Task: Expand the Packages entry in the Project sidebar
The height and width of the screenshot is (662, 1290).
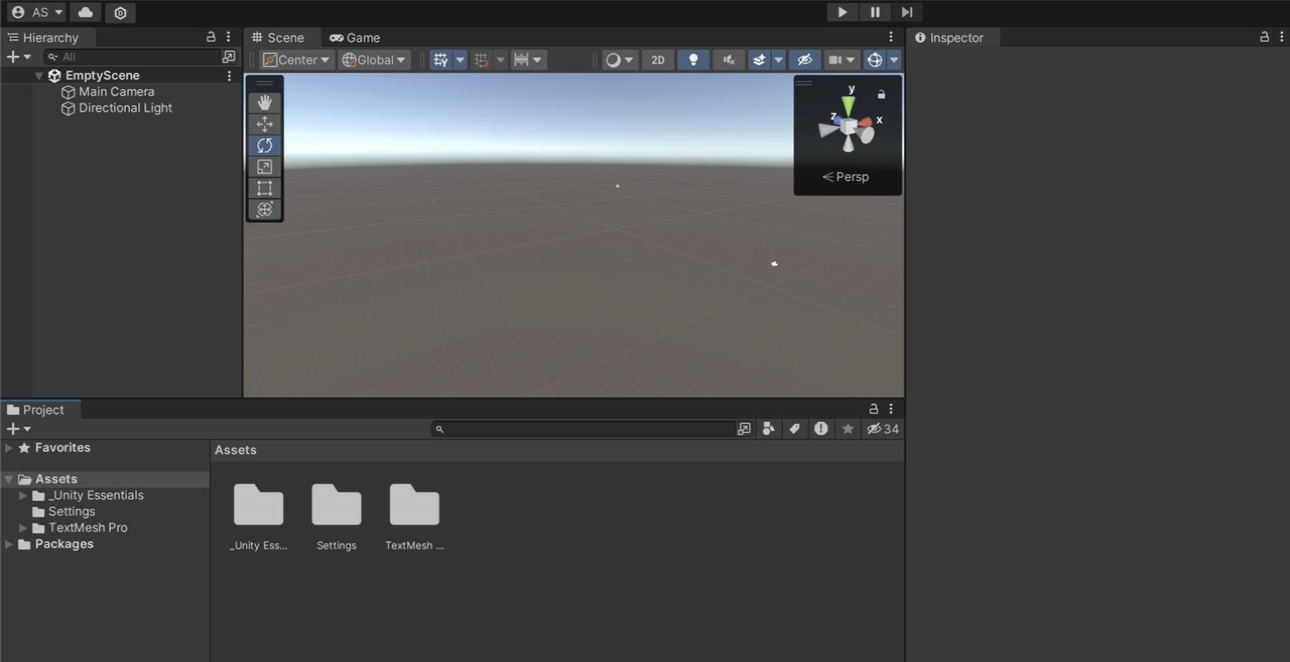Action: coord(8,543)
